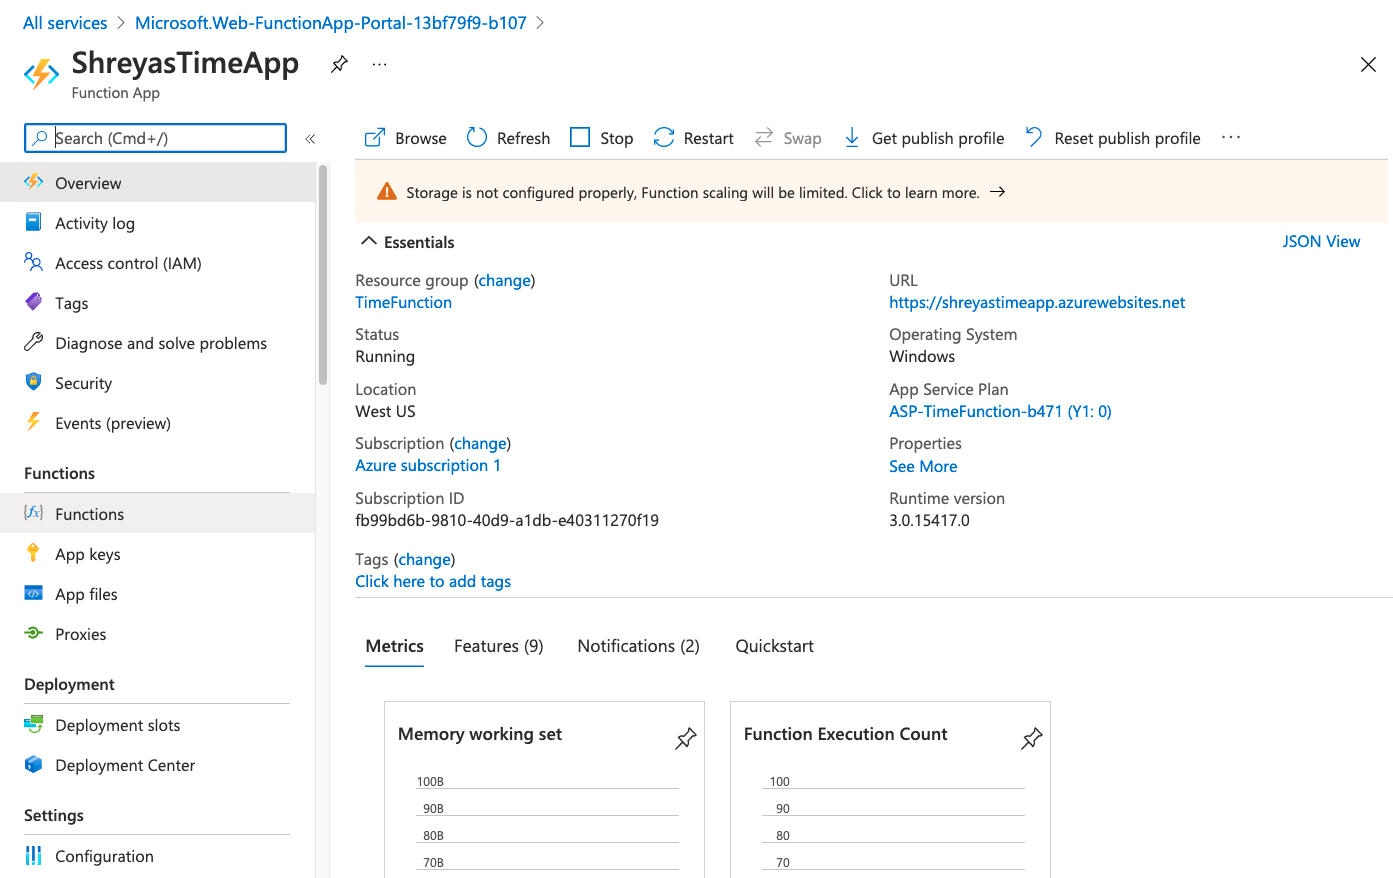Pin the Function Execution Count chart
The width and height of the screenshot is (1393, 878).
(x=1032, y=739)
